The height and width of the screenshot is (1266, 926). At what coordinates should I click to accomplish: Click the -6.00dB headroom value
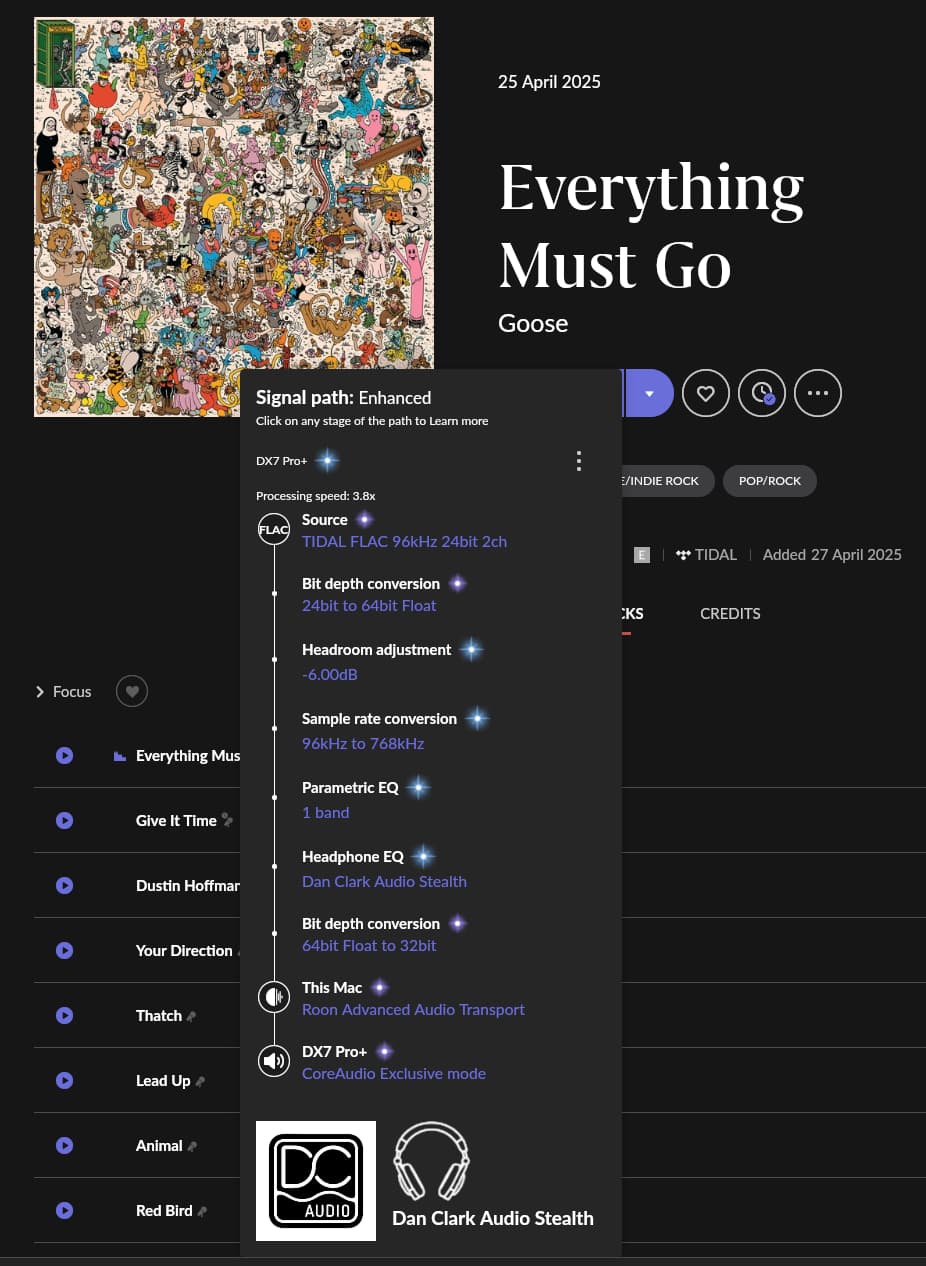pyautogui.click(x=330, y=675)
